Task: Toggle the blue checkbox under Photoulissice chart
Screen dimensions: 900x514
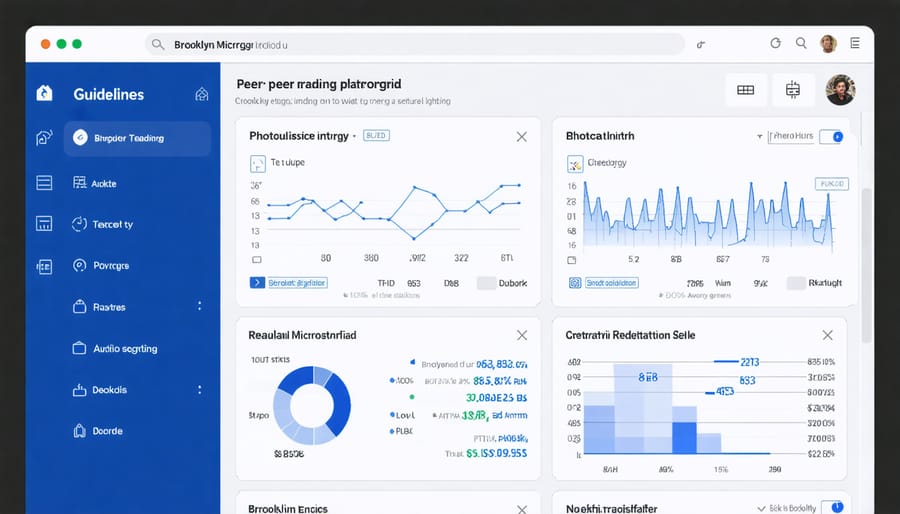Action: pos(257,283)
